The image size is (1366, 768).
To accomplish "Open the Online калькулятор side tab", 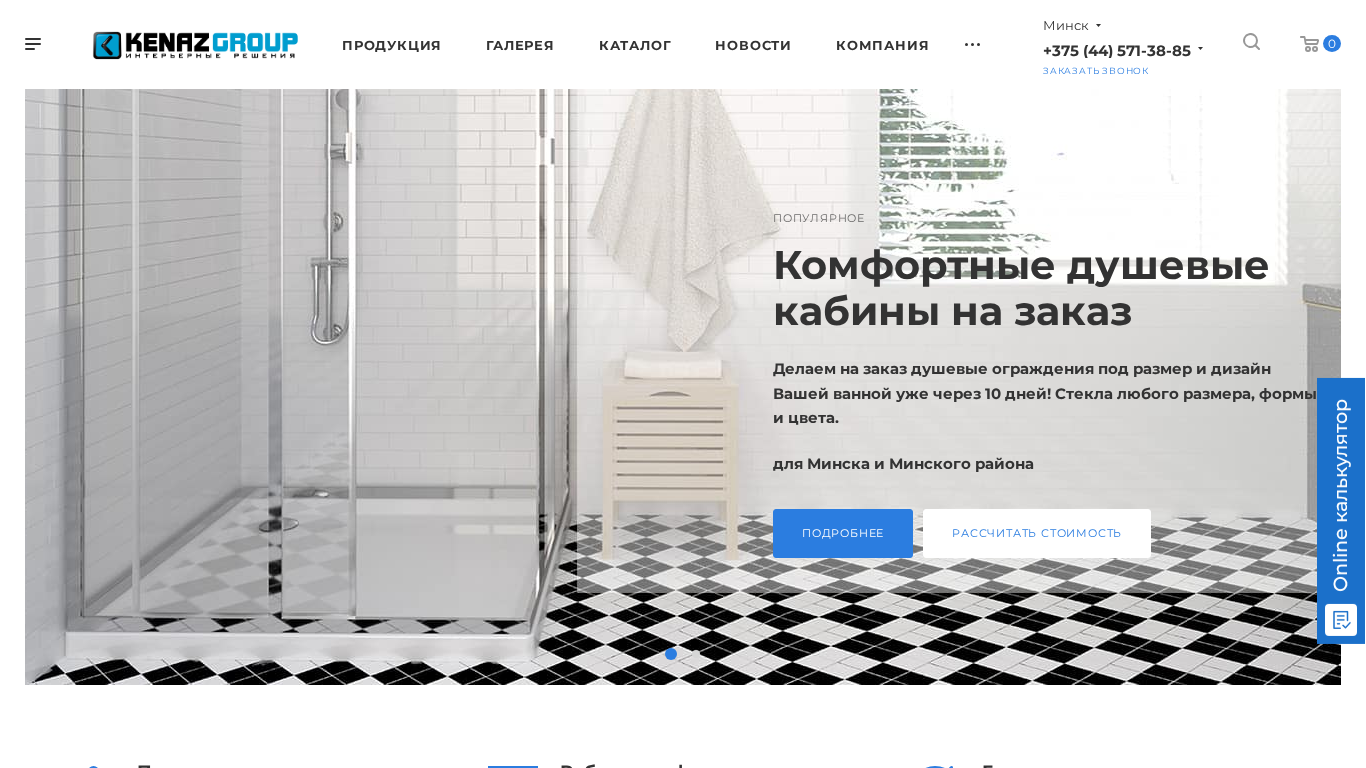I will [x=1341, y=495].
